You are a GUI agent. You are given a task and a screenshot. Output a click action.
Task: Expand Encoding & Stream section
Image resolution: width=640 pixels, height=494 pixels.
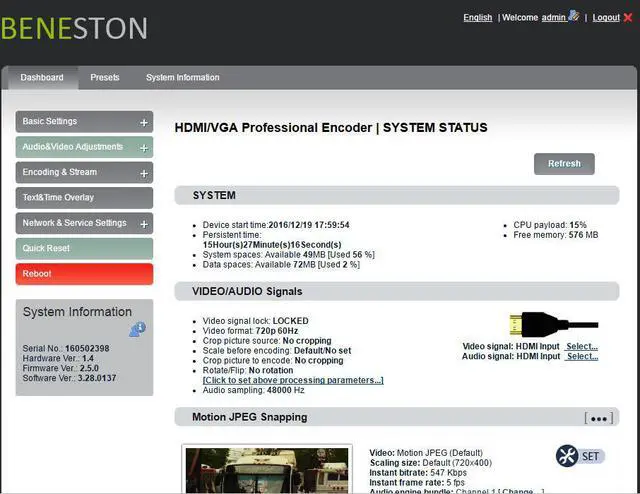(144, 173)
